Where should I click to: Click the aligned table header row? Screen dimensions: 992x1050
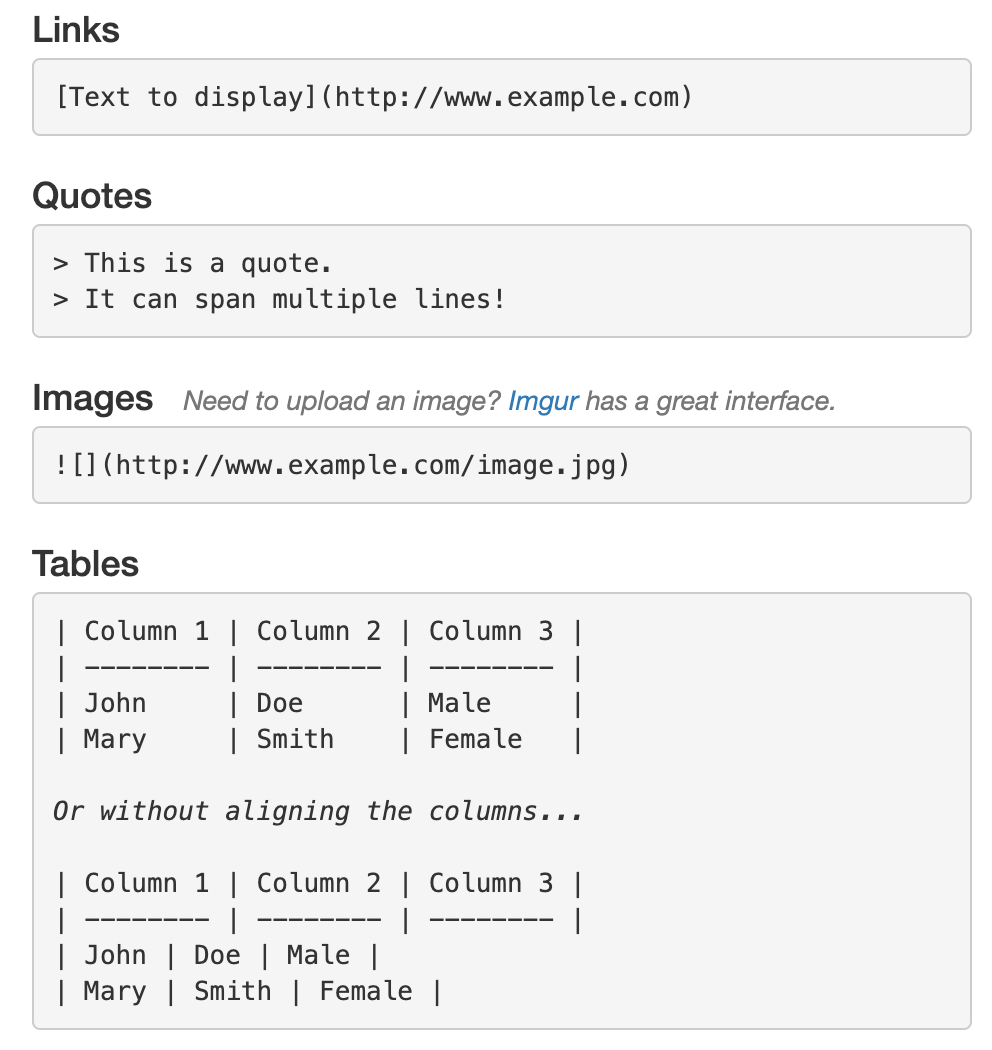tap(320, 631)
